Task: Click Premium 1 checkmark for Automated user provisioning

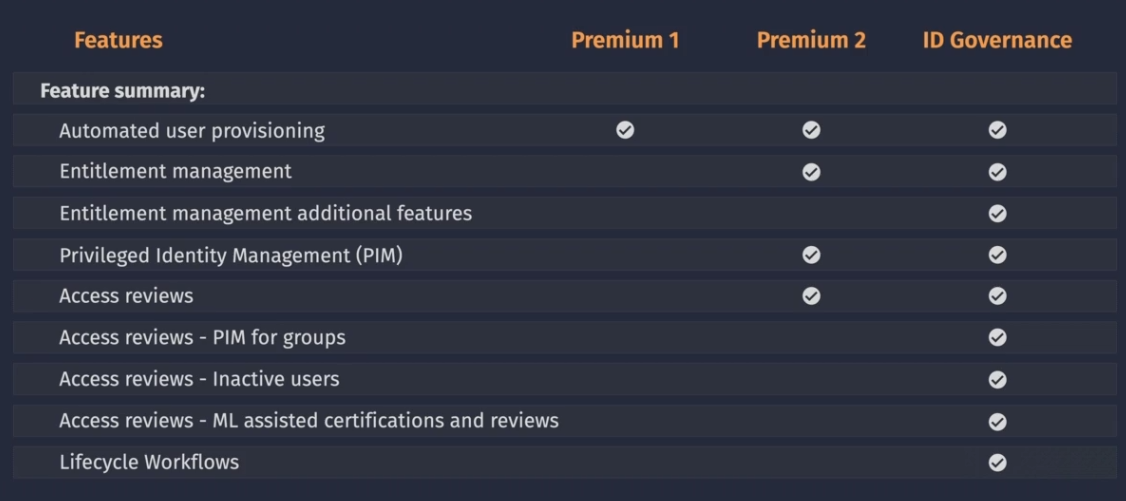Action: coord(625,130)
